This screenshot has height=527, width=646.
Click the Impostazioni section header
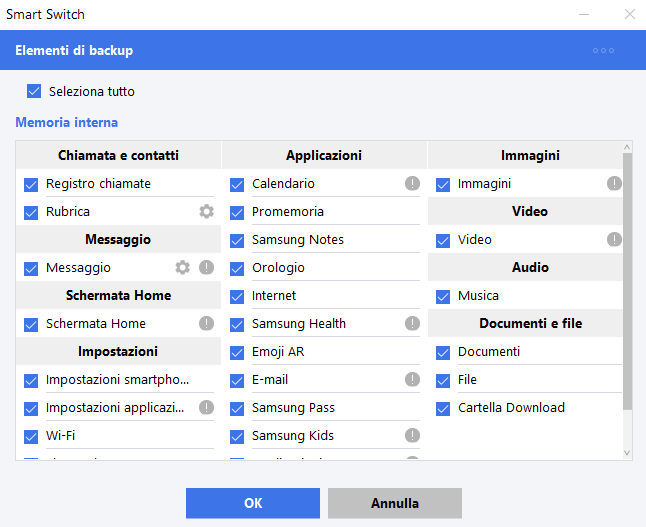click(x=118, y=351)
